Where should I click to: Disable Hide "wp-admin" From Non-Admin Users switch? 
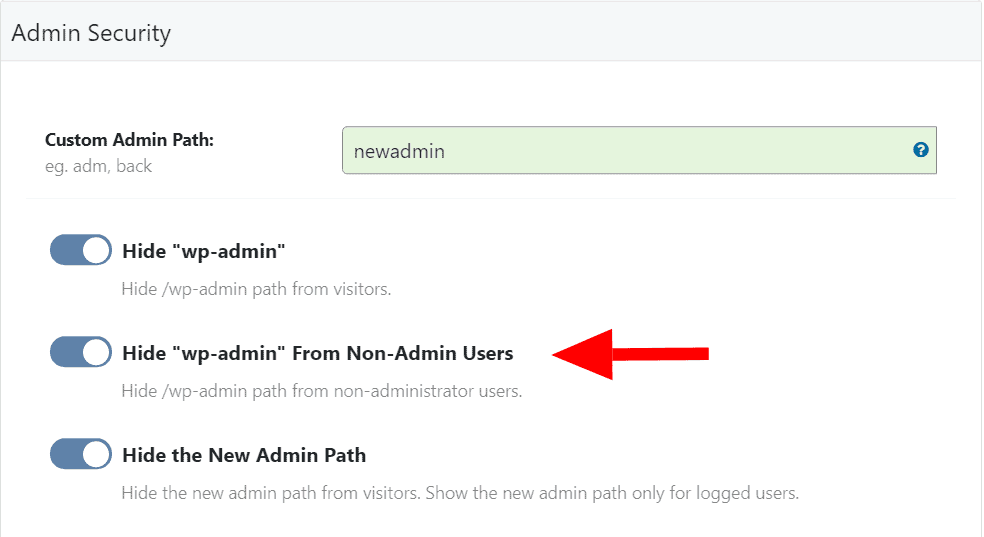tap(80, 352)
